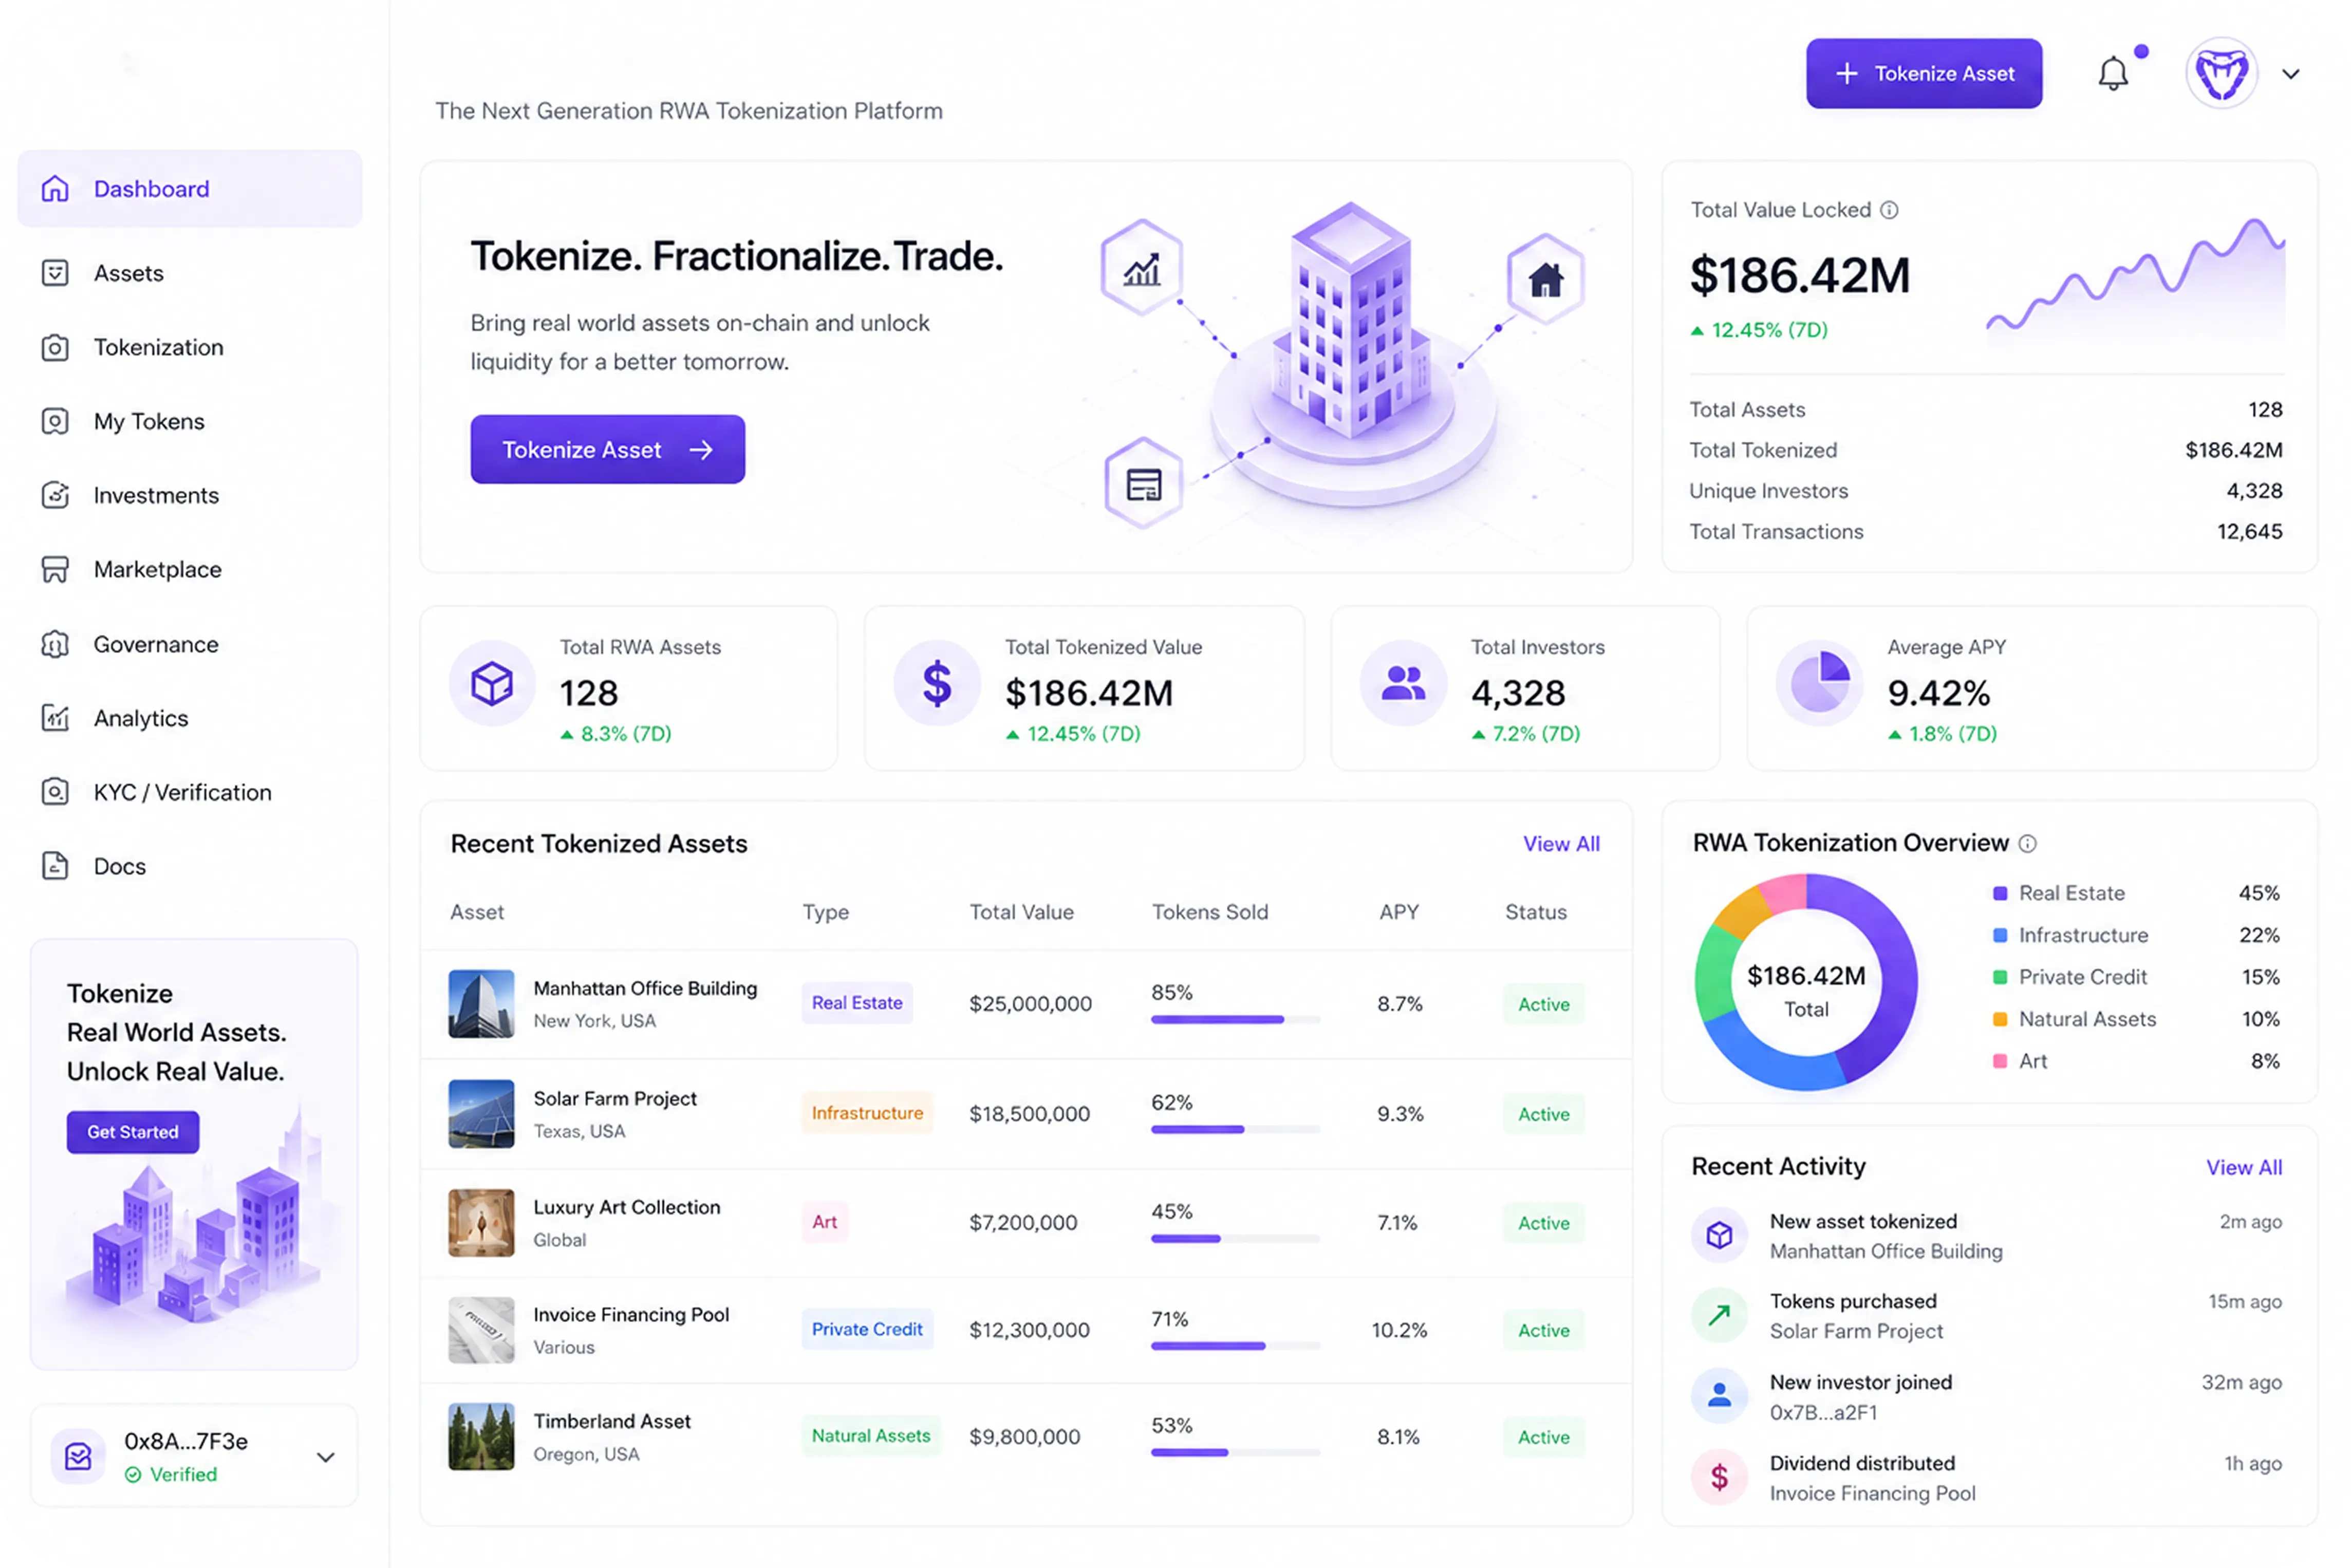Click the people icon in Total Investors card
The image size is (2351, 1568).
point(1403,684)
